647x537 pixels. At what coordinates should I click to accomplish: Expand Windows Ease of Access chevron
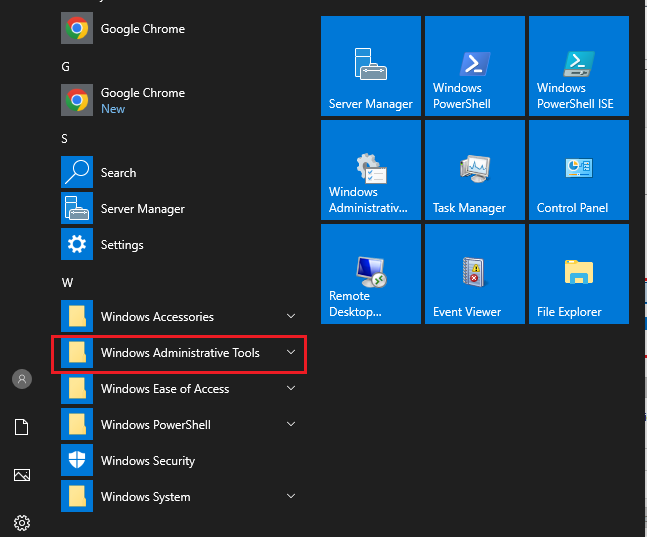click(x=291, y=388)
